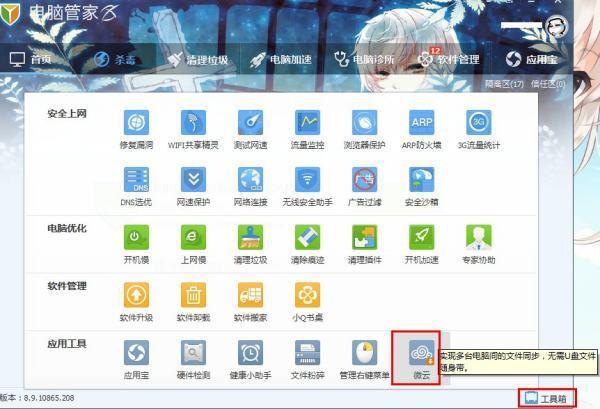Switch to 清理垃圾 top navigation tab
Screen dimensions: 600x409
coord(198,59)
